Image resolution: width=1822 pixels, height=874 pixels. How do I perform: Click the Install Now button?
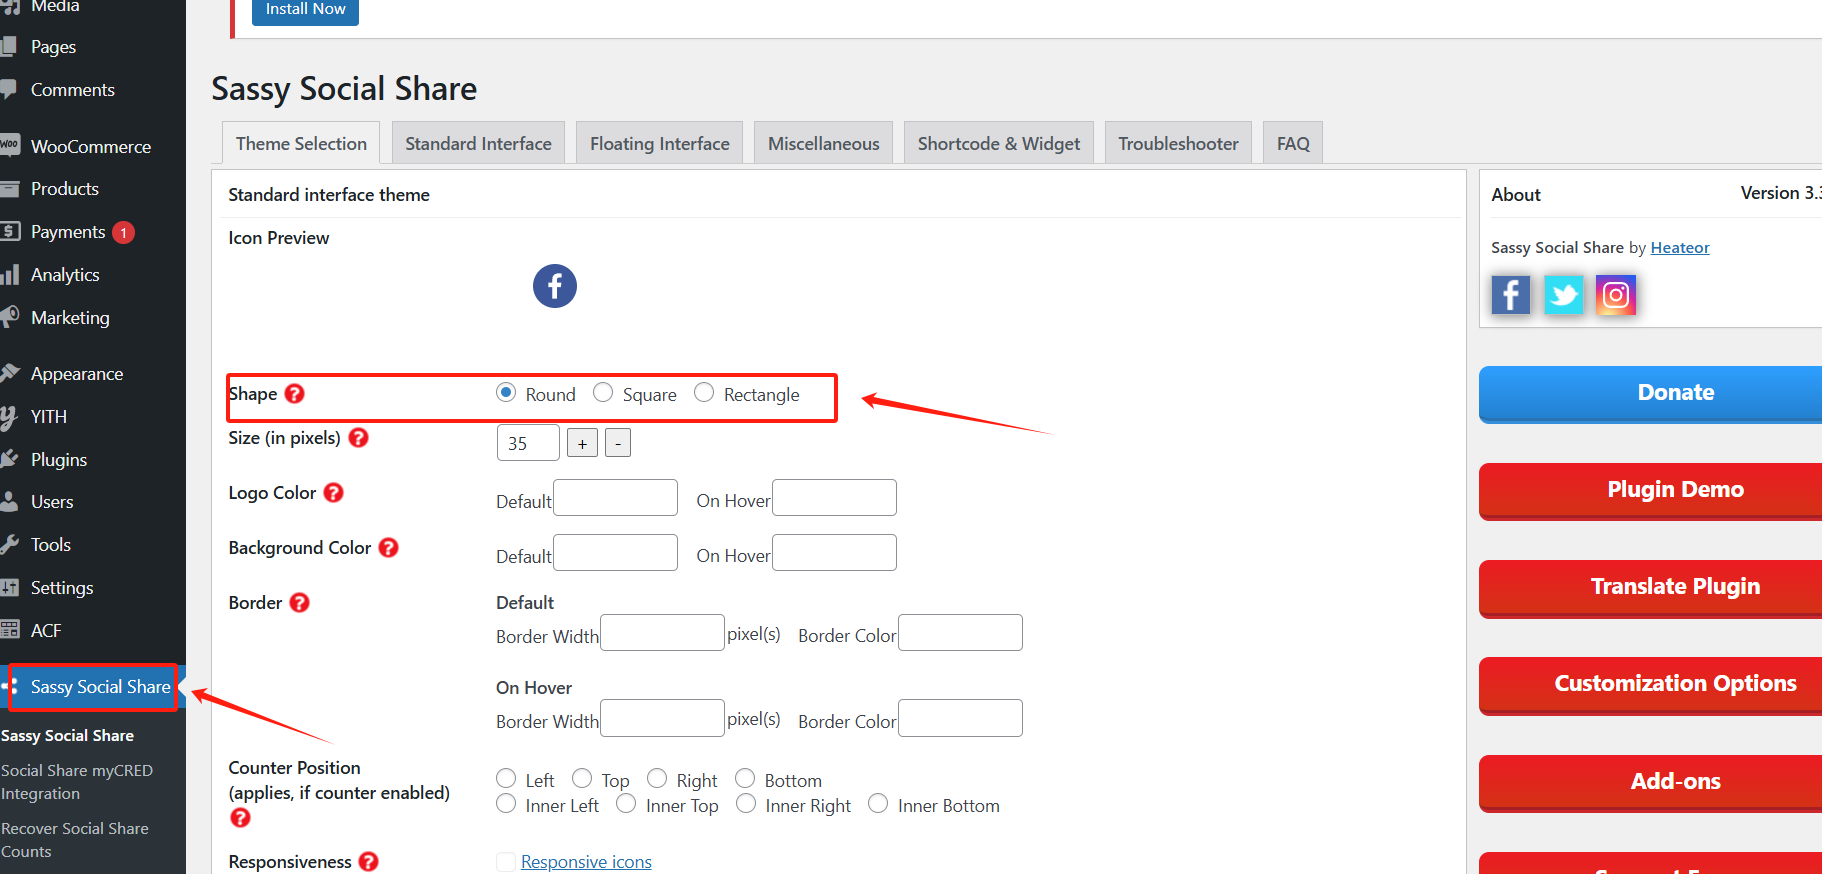pyautogui.click(x=305, y=10)
